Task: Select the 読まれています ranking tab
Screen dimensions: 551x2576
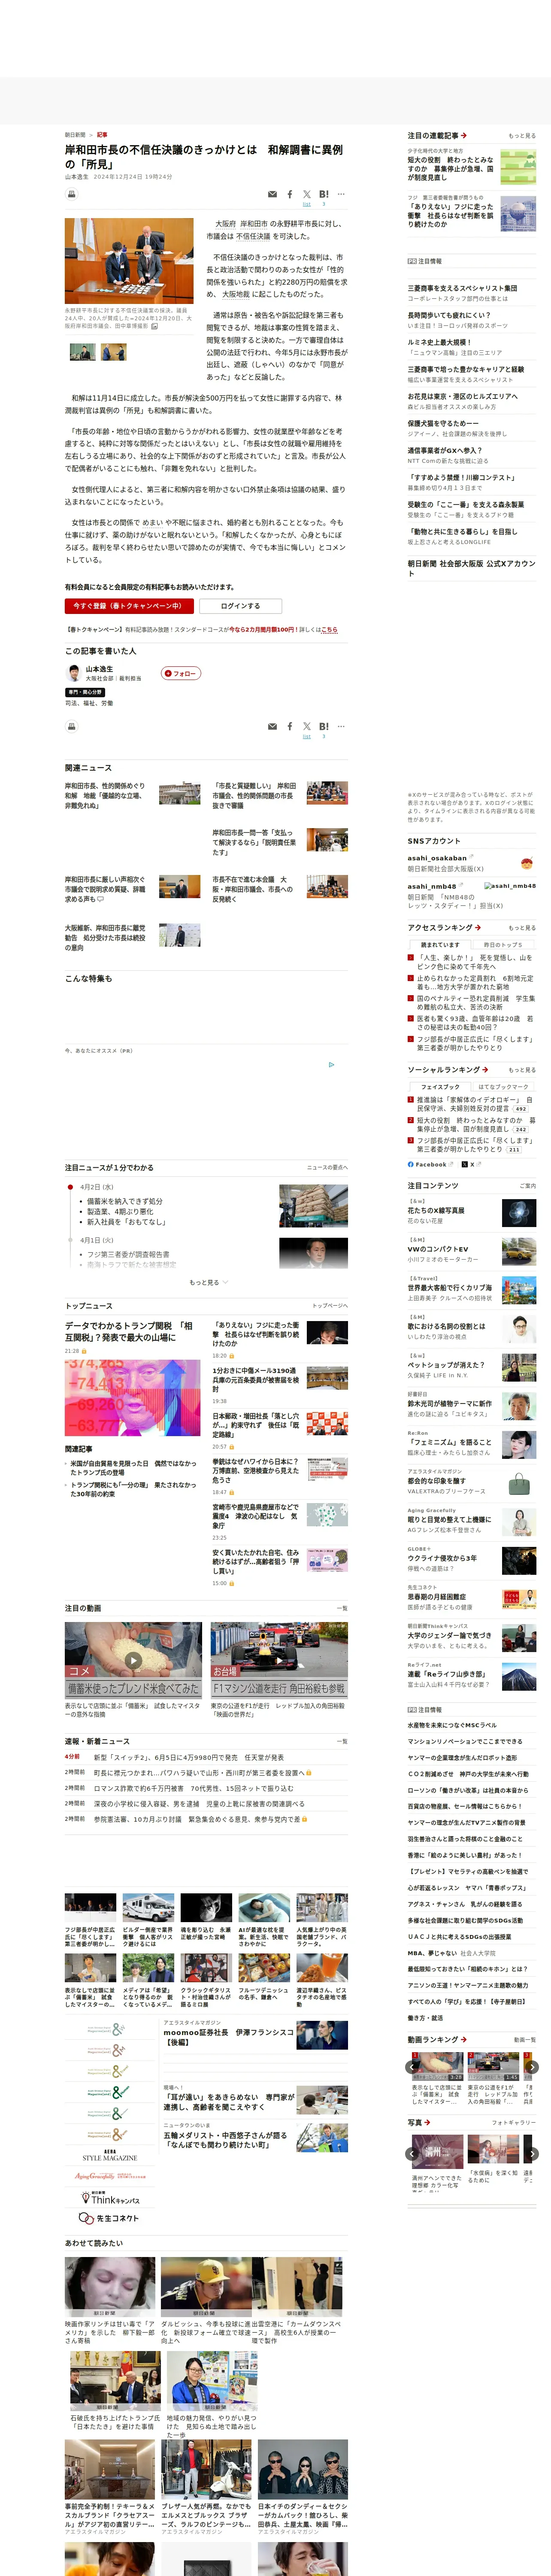Action: click(x=440, y=944)
